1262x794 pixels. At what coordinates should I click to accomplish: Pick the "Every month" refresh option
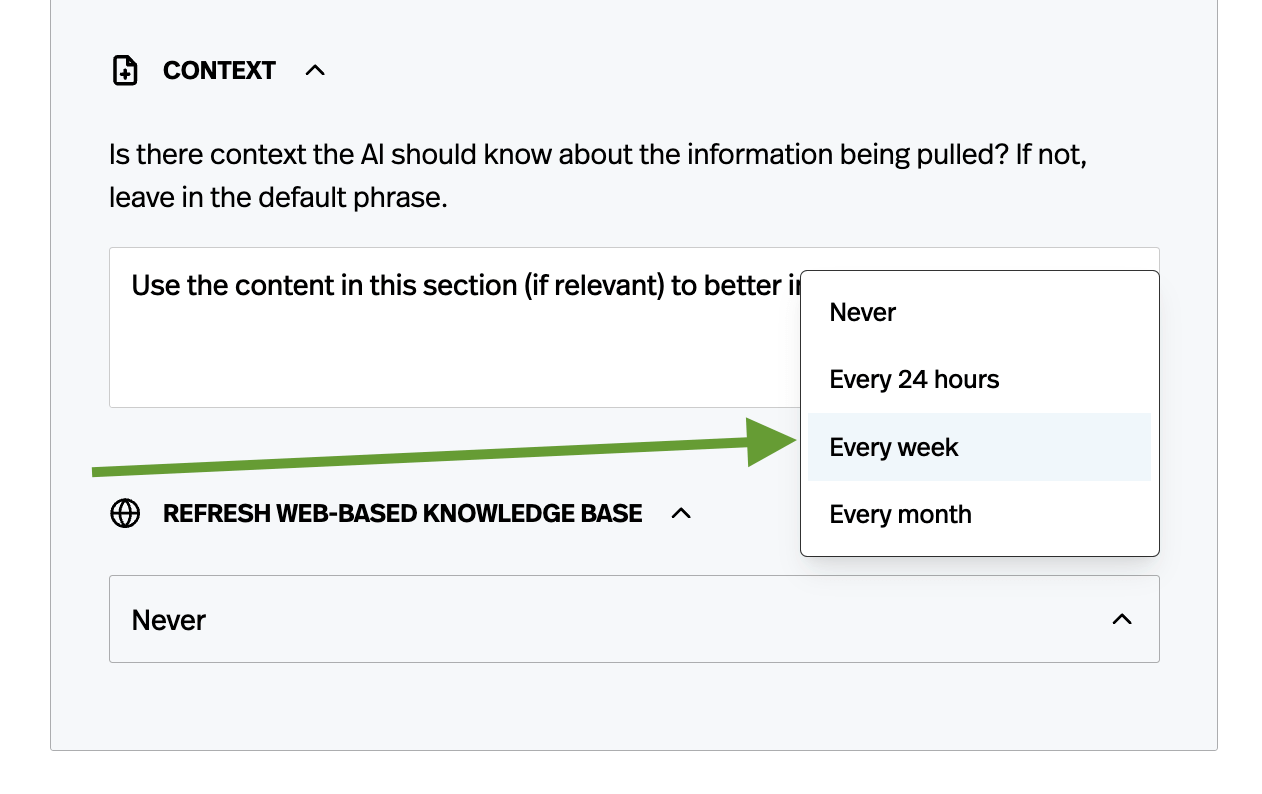point(900,515)
